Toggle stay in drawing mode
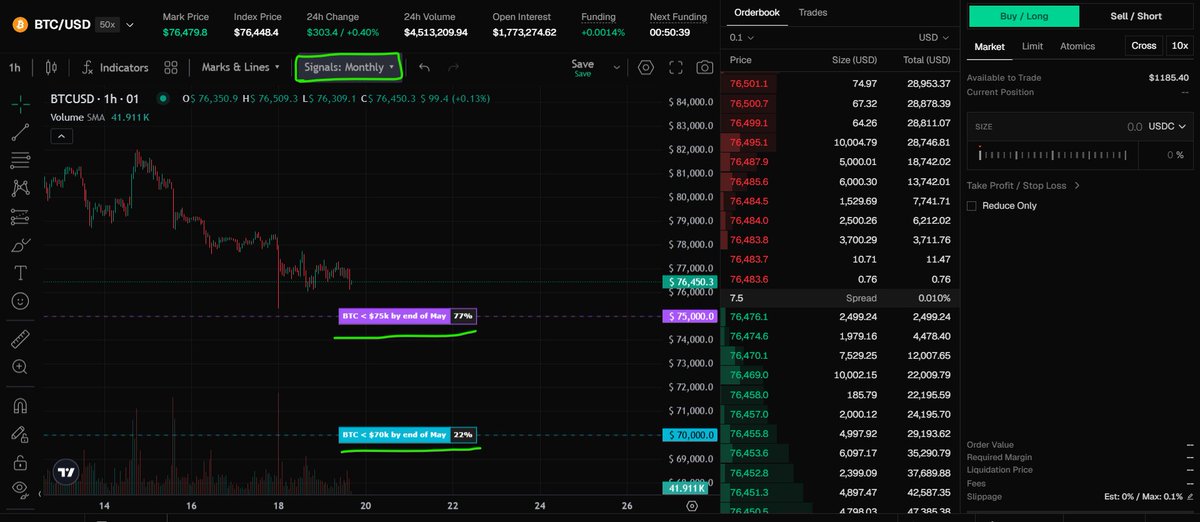Viewport: 1200px width, 522px height. pyautogui.click(x=20, y=434)
